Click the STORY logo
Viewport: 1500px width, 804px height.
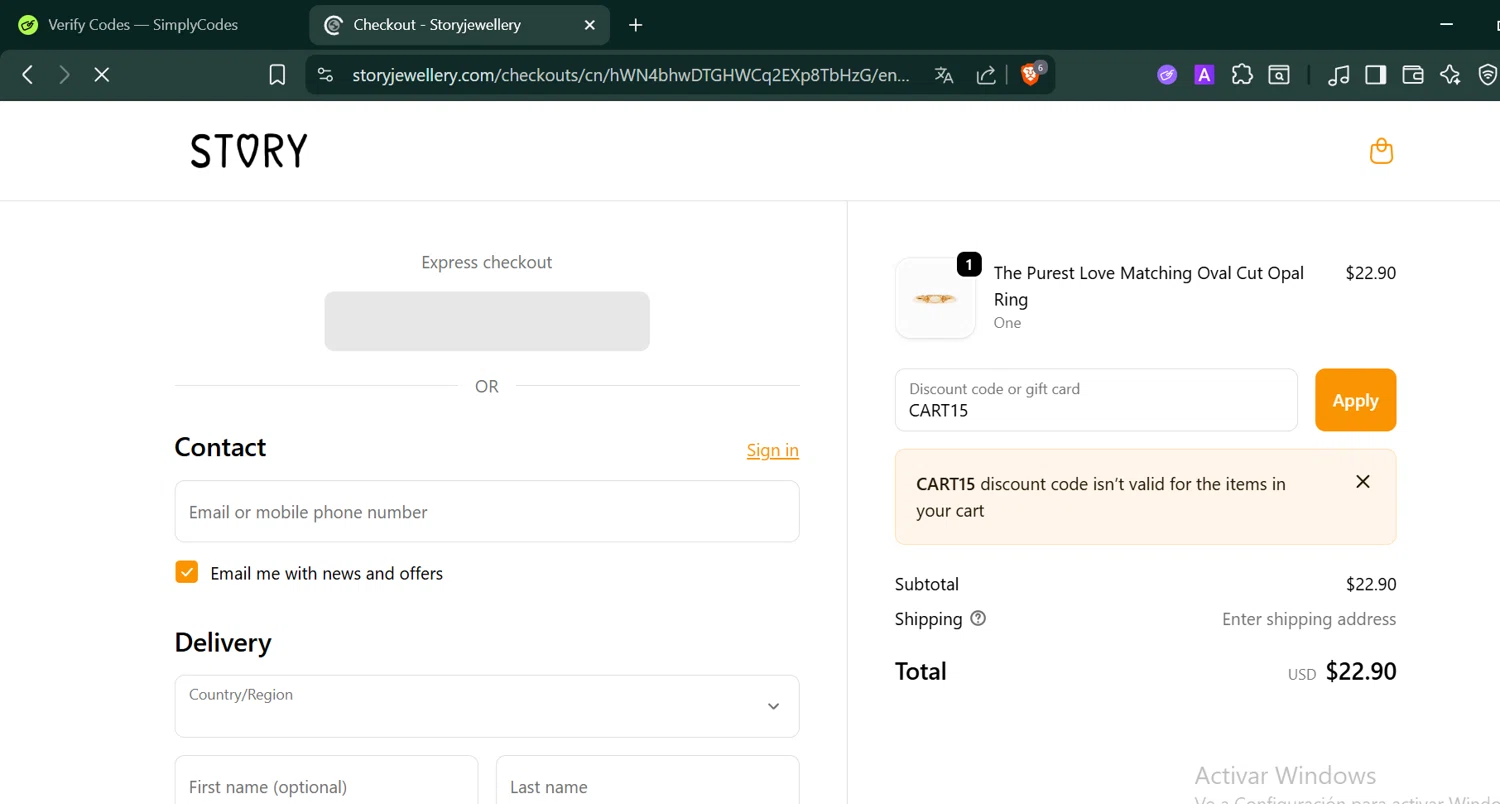click(x=249, y=151)
